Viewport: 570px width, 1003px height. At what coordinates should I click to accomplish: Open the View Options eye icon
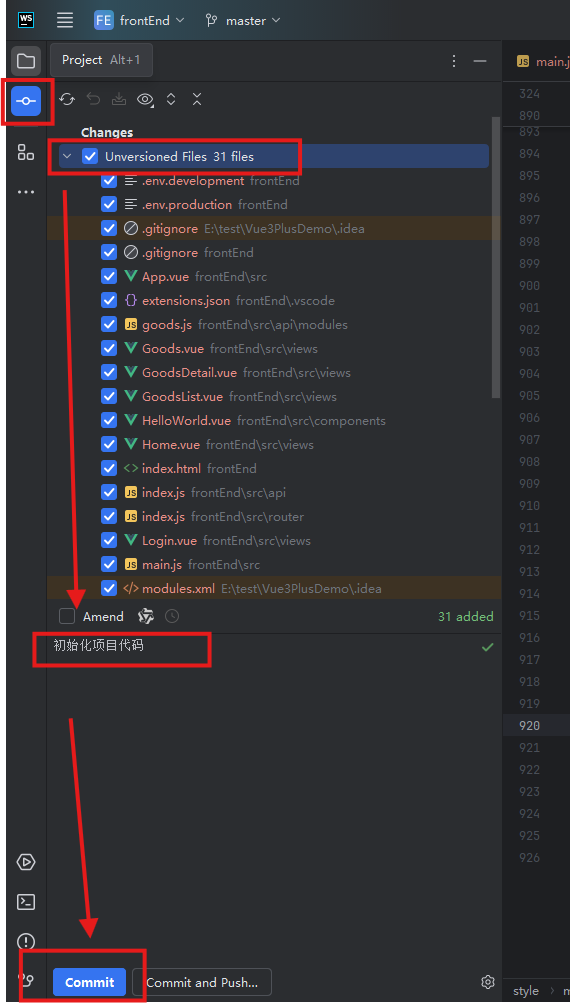click(x=145, y=99)
